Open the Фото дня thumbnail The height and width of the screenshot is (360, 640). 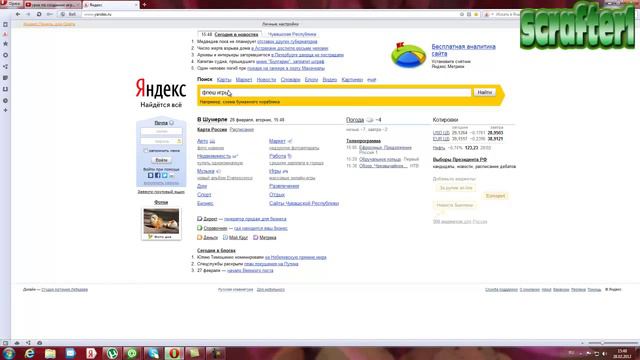tap(161, 221)
